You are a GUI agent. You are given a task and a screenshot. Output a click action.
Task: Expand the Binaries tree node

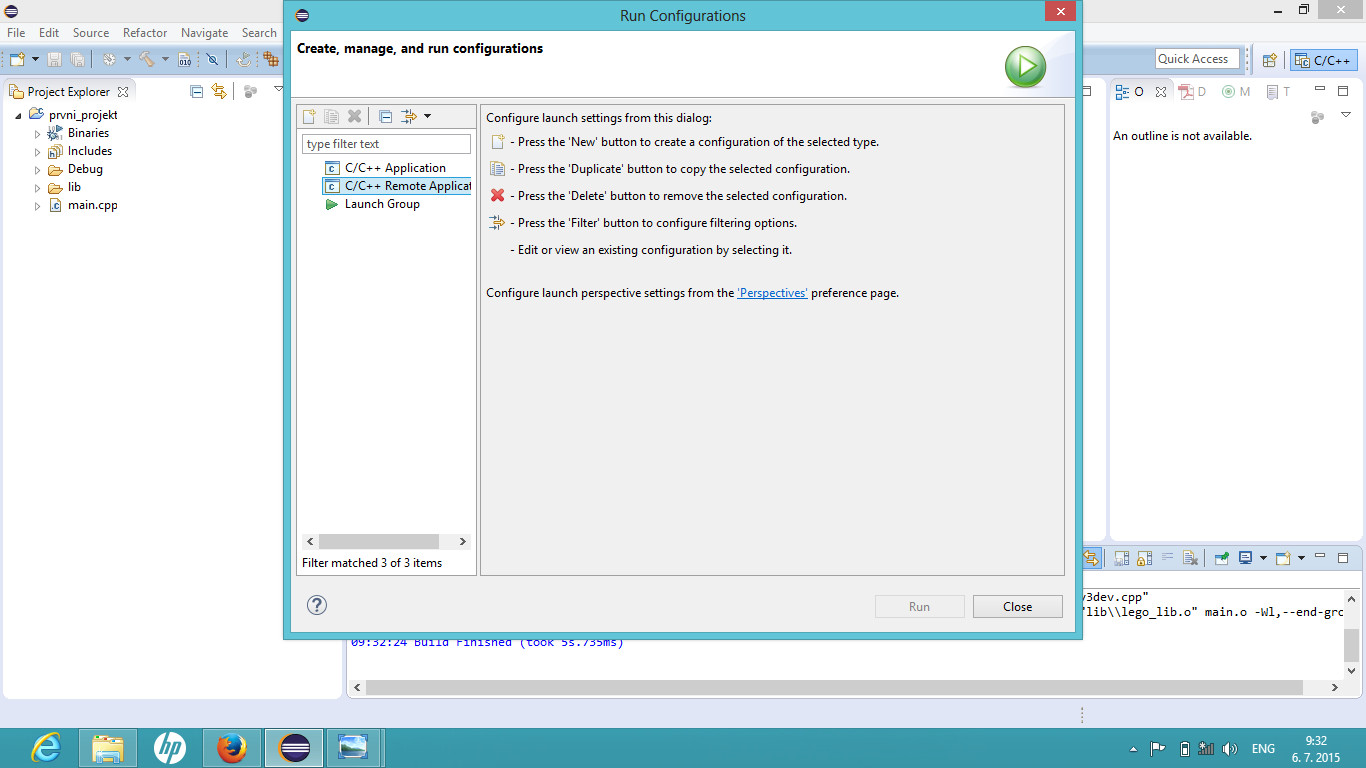(x=38, y=134)
